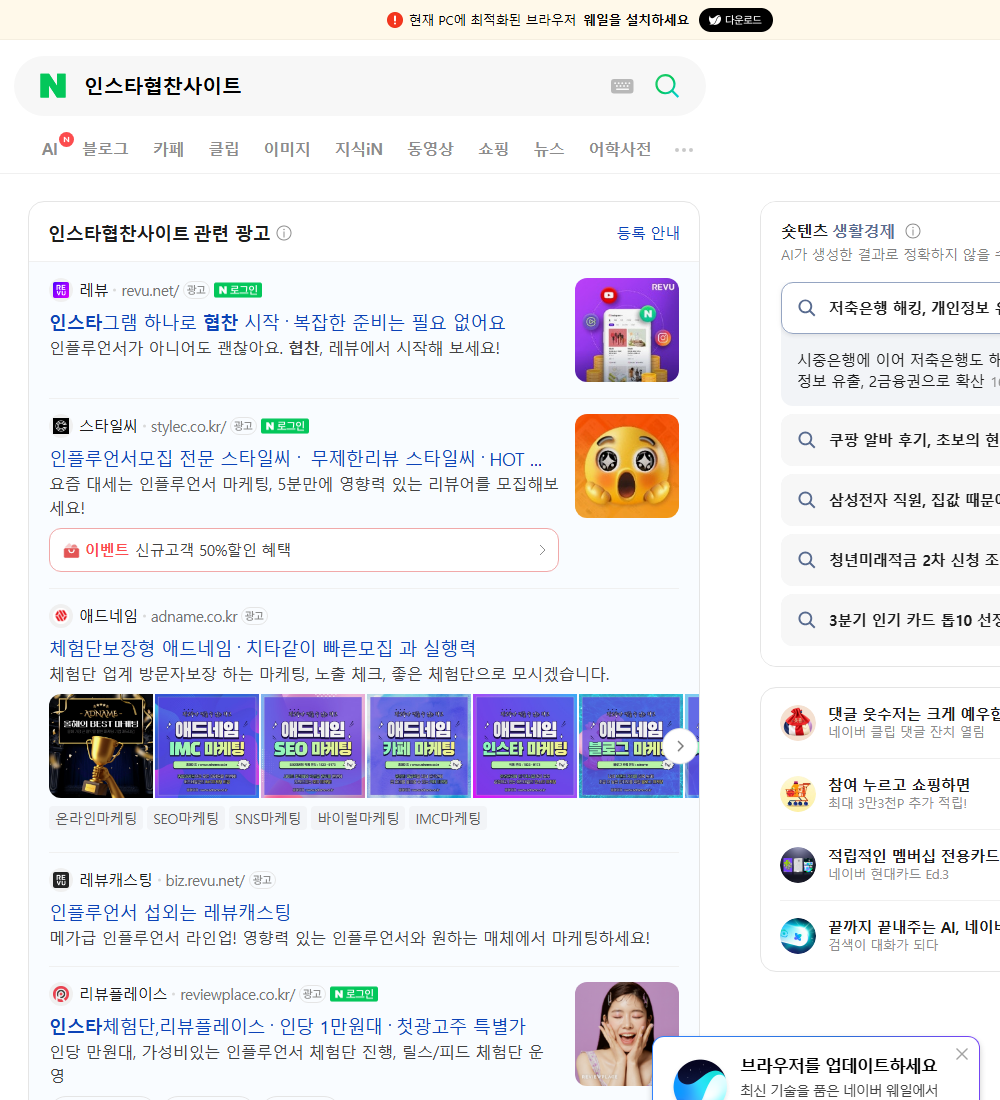1000x1100 pixels.
Task: Switch to the 뉴스 tab
Action: click(549, 149)
